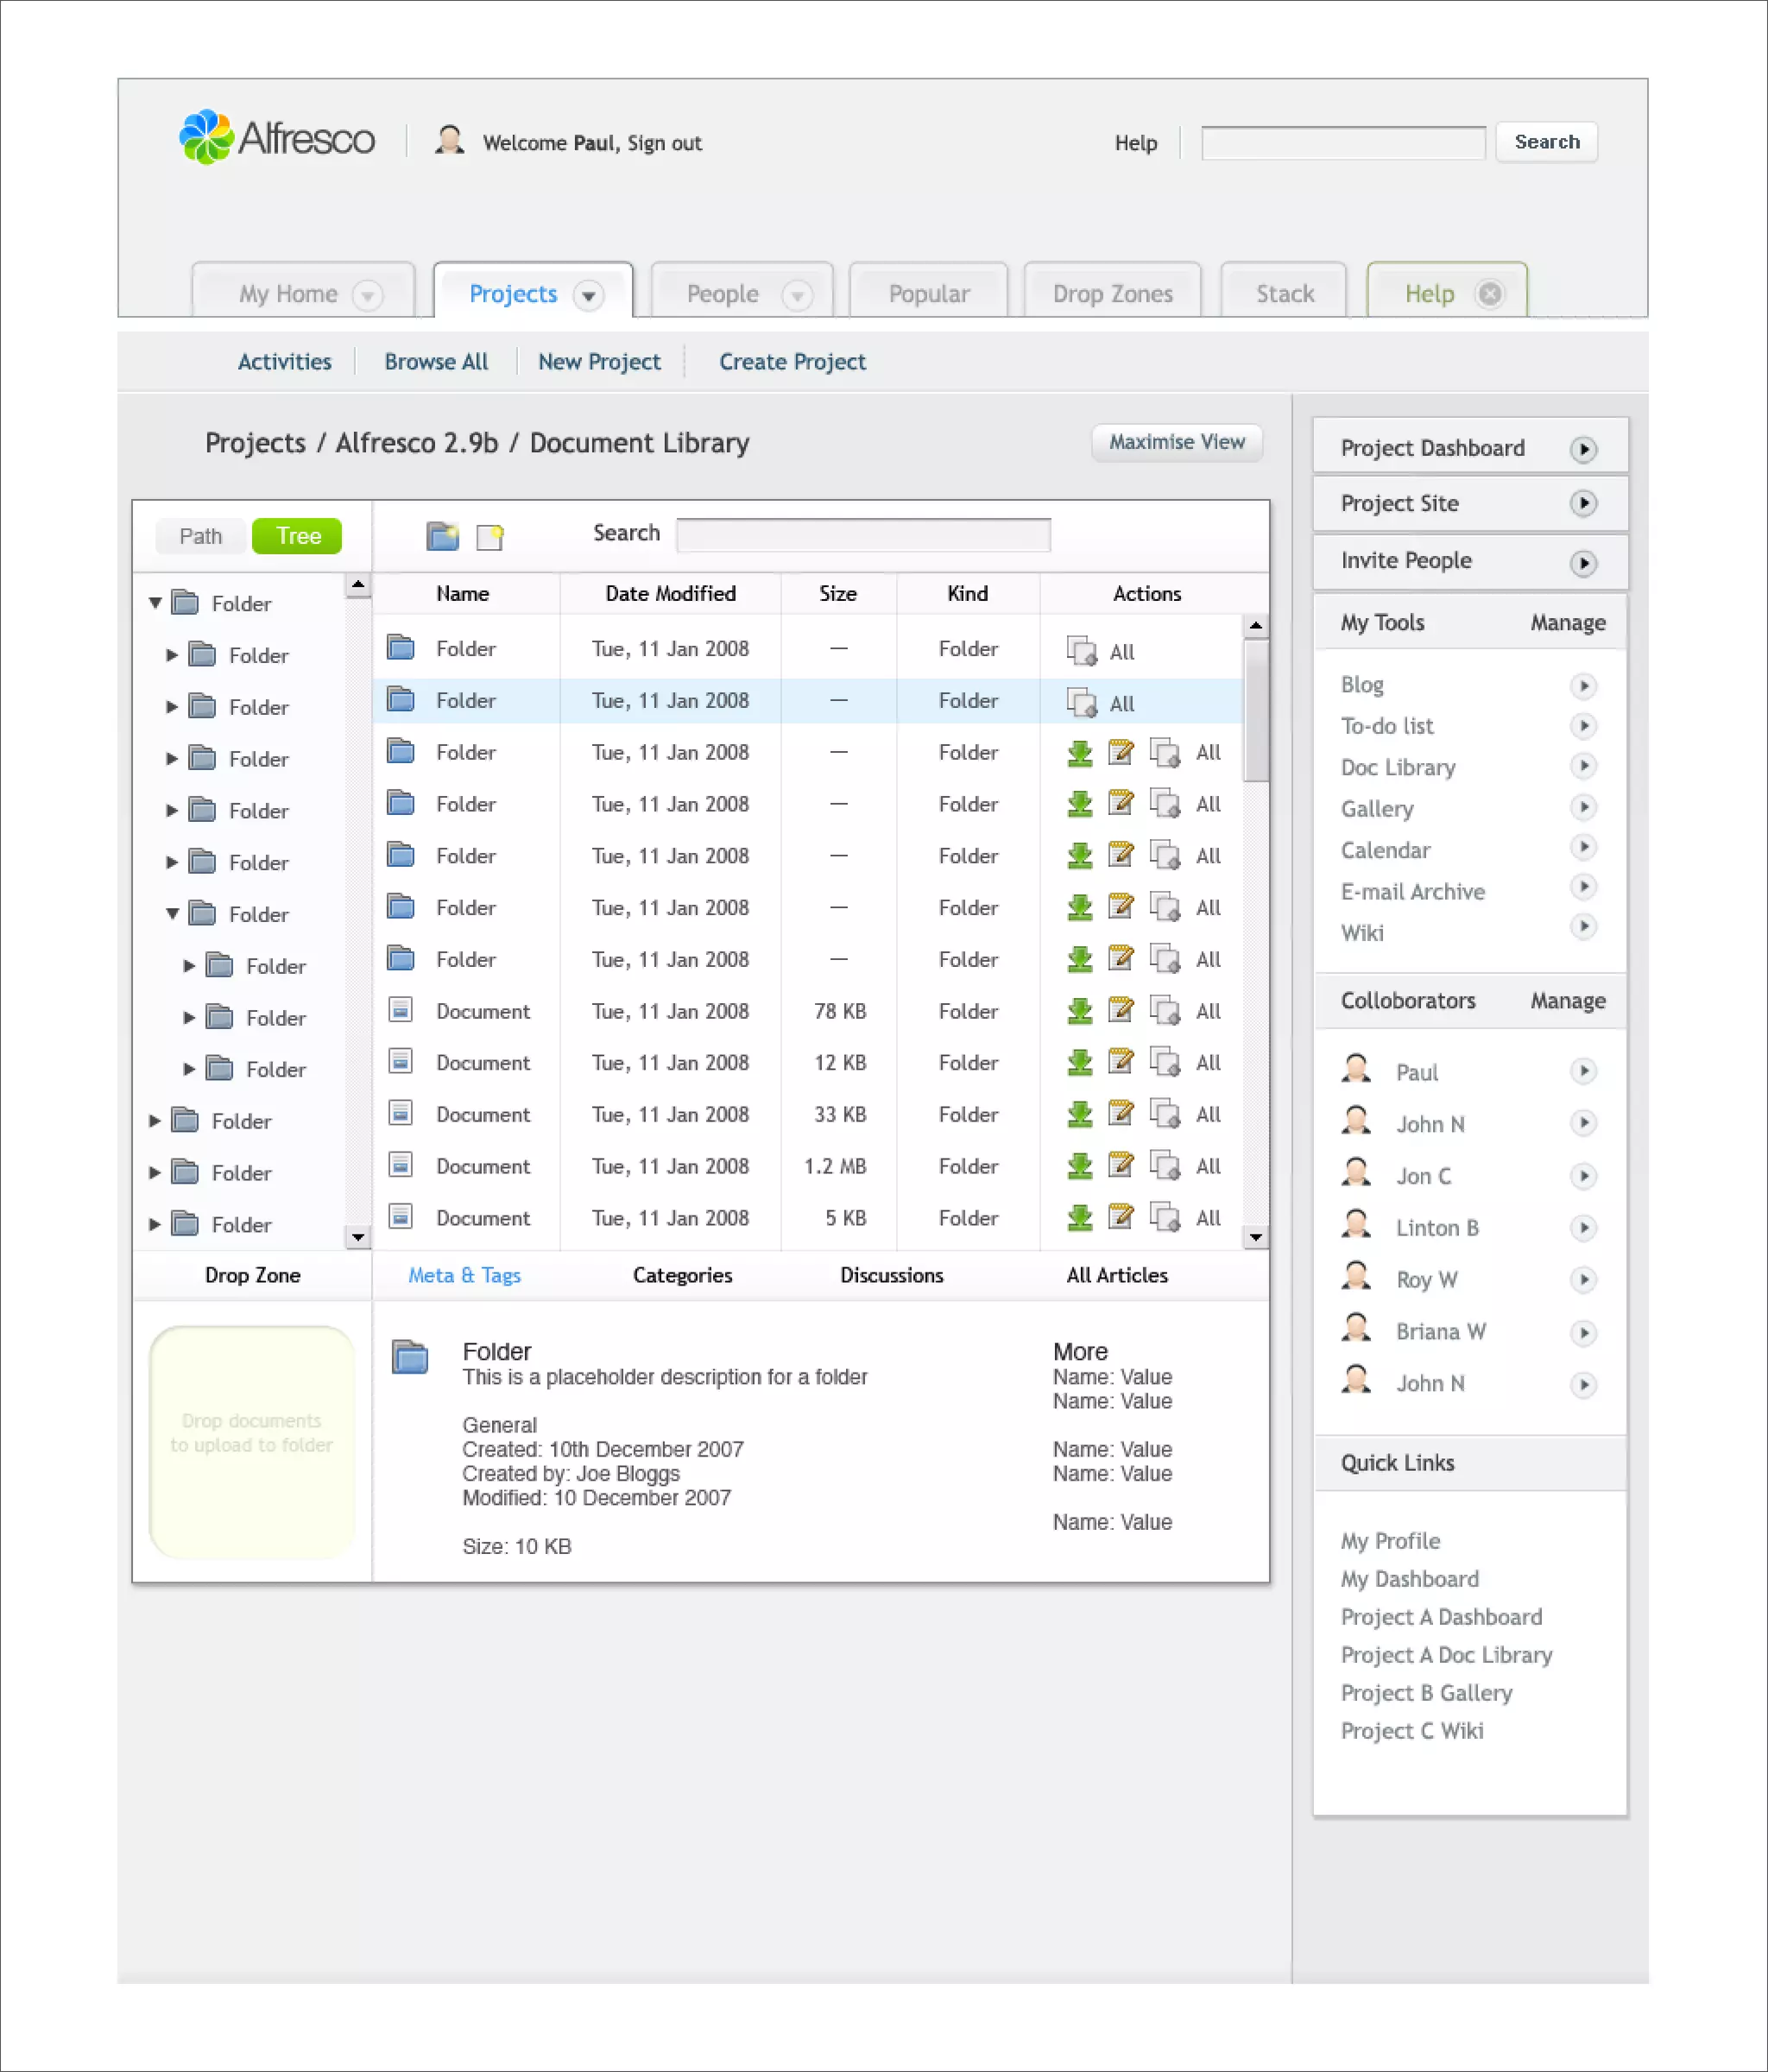Click the arrow icon next to Briana W
This screenshot has width=1768, height=2072.
1583,1333
